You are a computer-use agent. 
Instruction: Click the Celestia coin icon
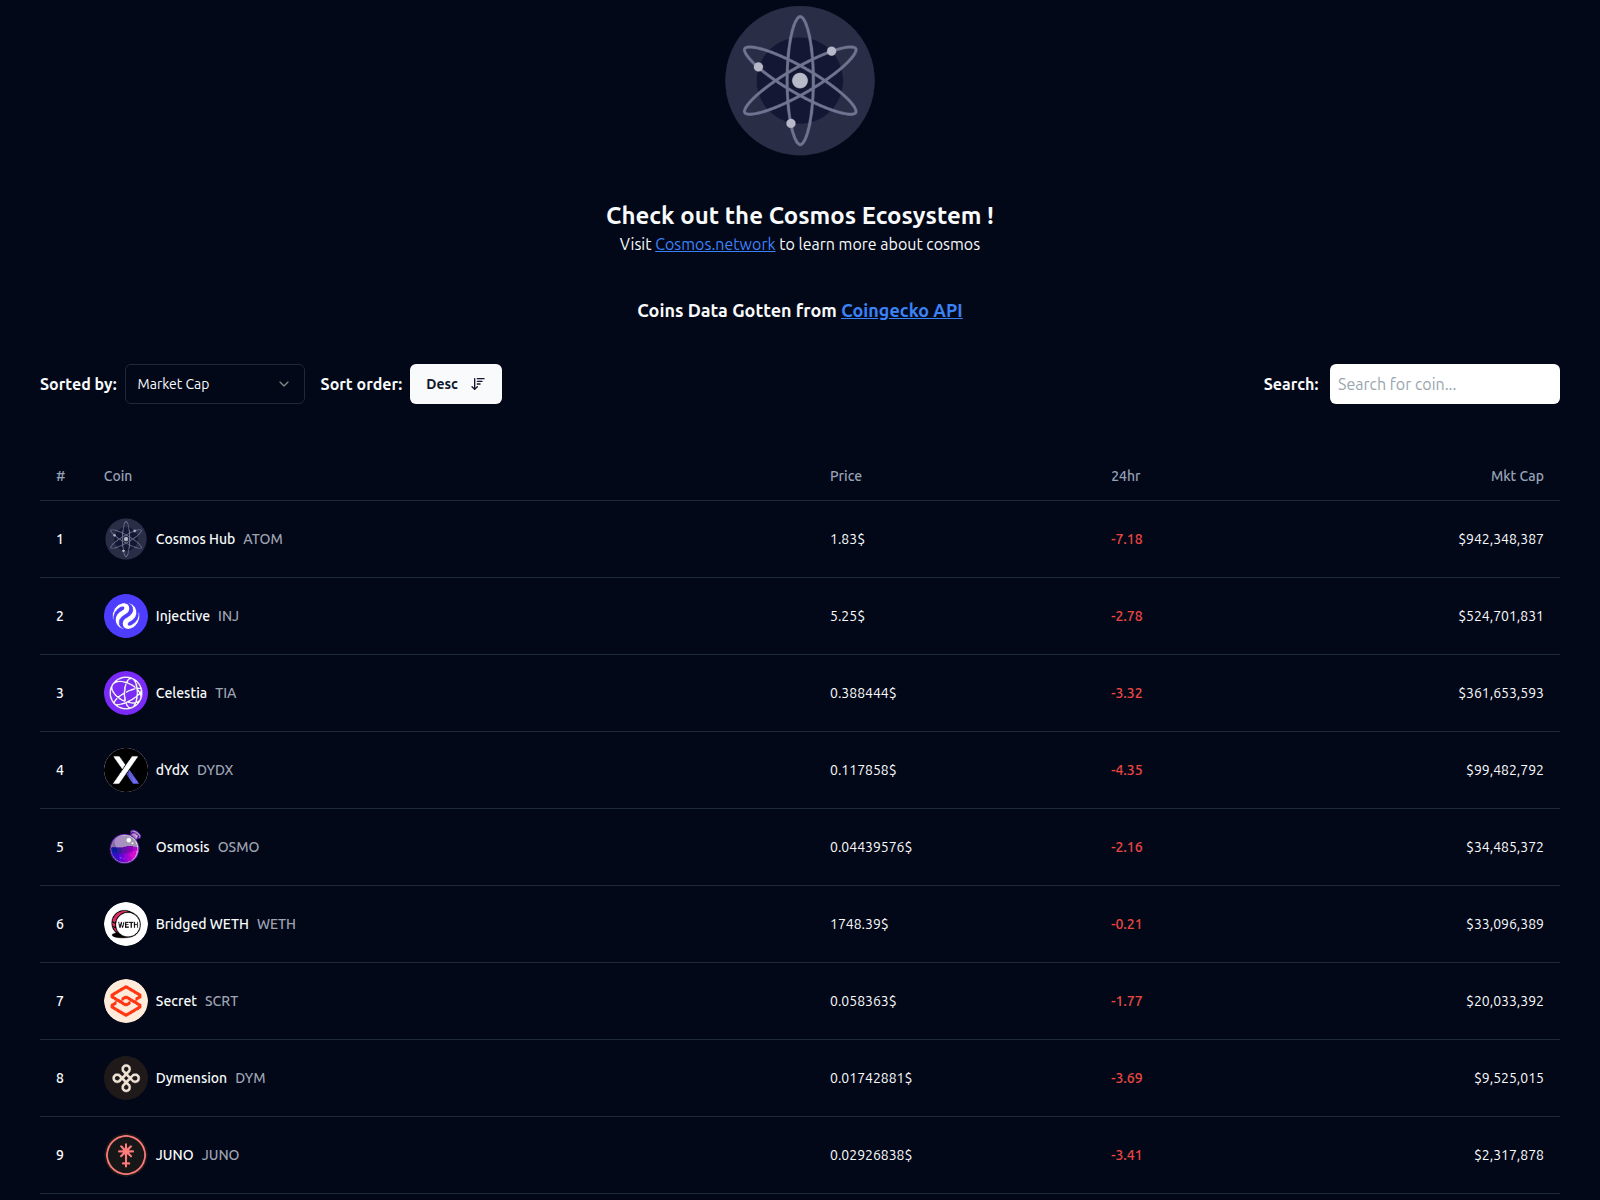tap(126, 693)
